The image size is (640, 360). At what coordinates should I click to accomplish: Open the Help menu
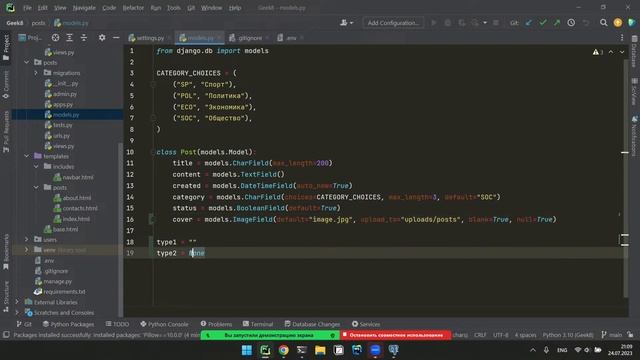[235, 8]
